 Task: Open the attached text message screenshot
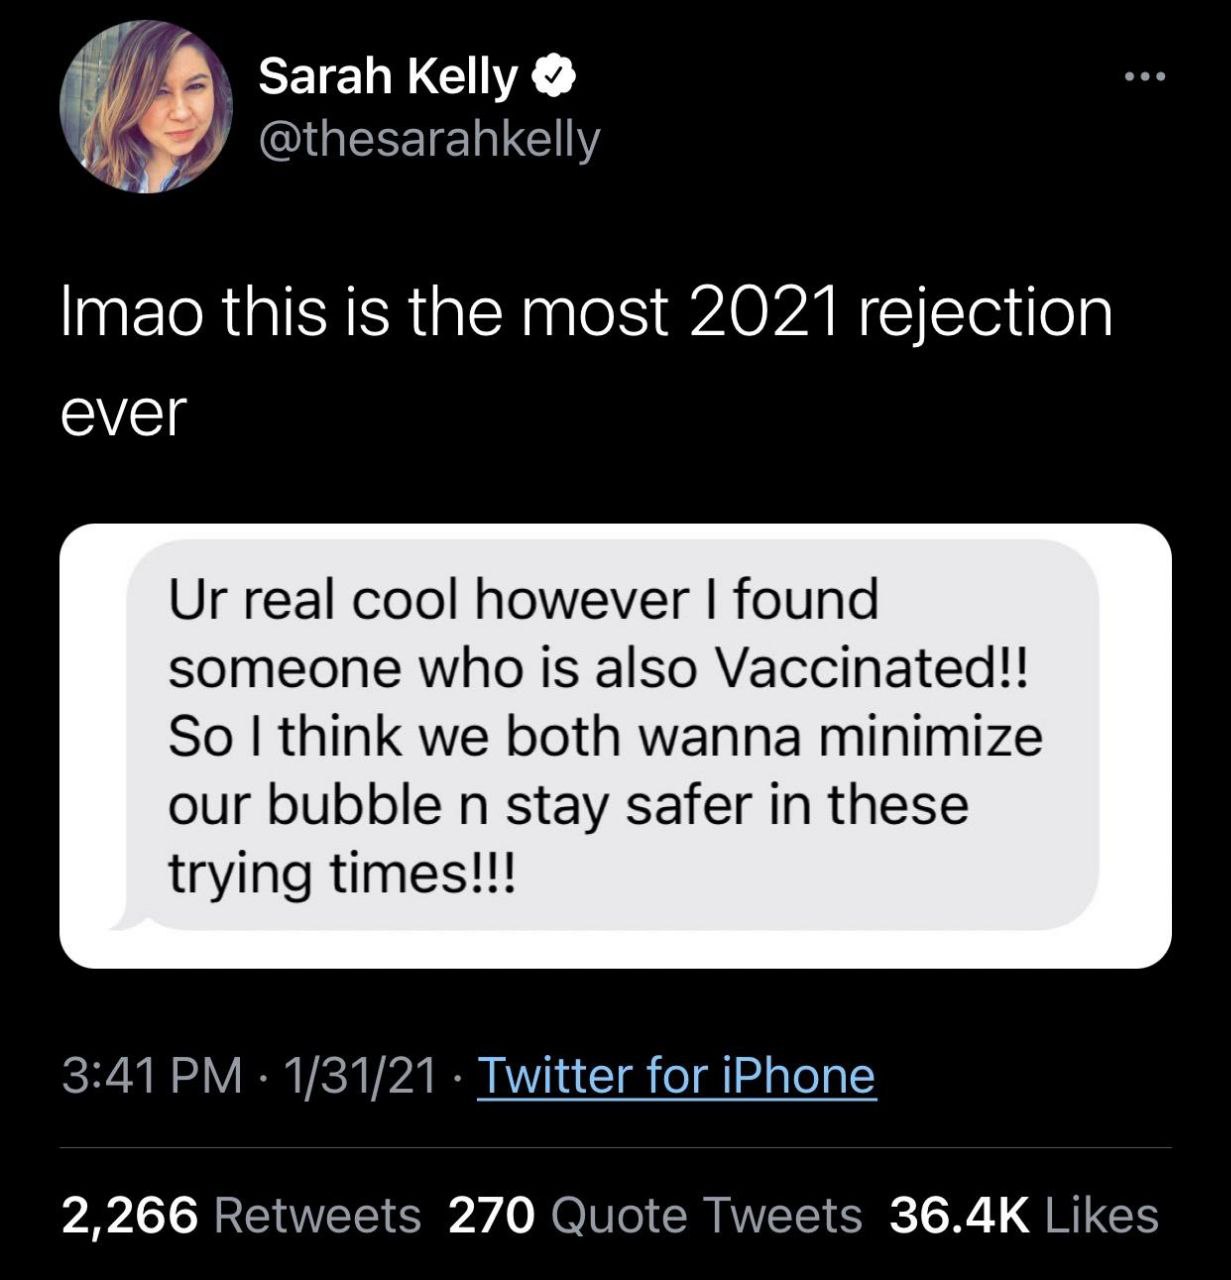(615, 746)
